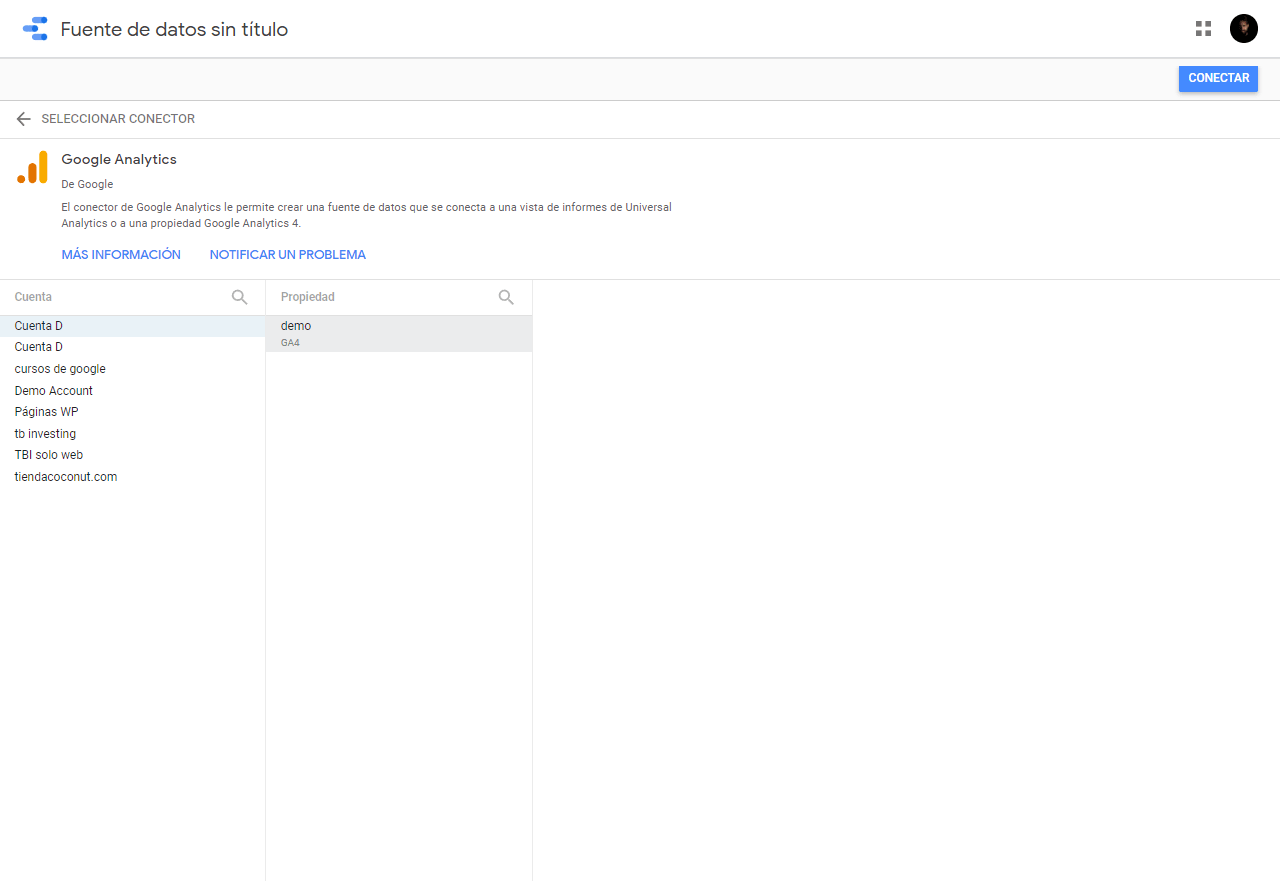The width and height of the screenshot is (1280, 881).
Task: Select the highlighted Cuenta D account
Action: [132, 326]
